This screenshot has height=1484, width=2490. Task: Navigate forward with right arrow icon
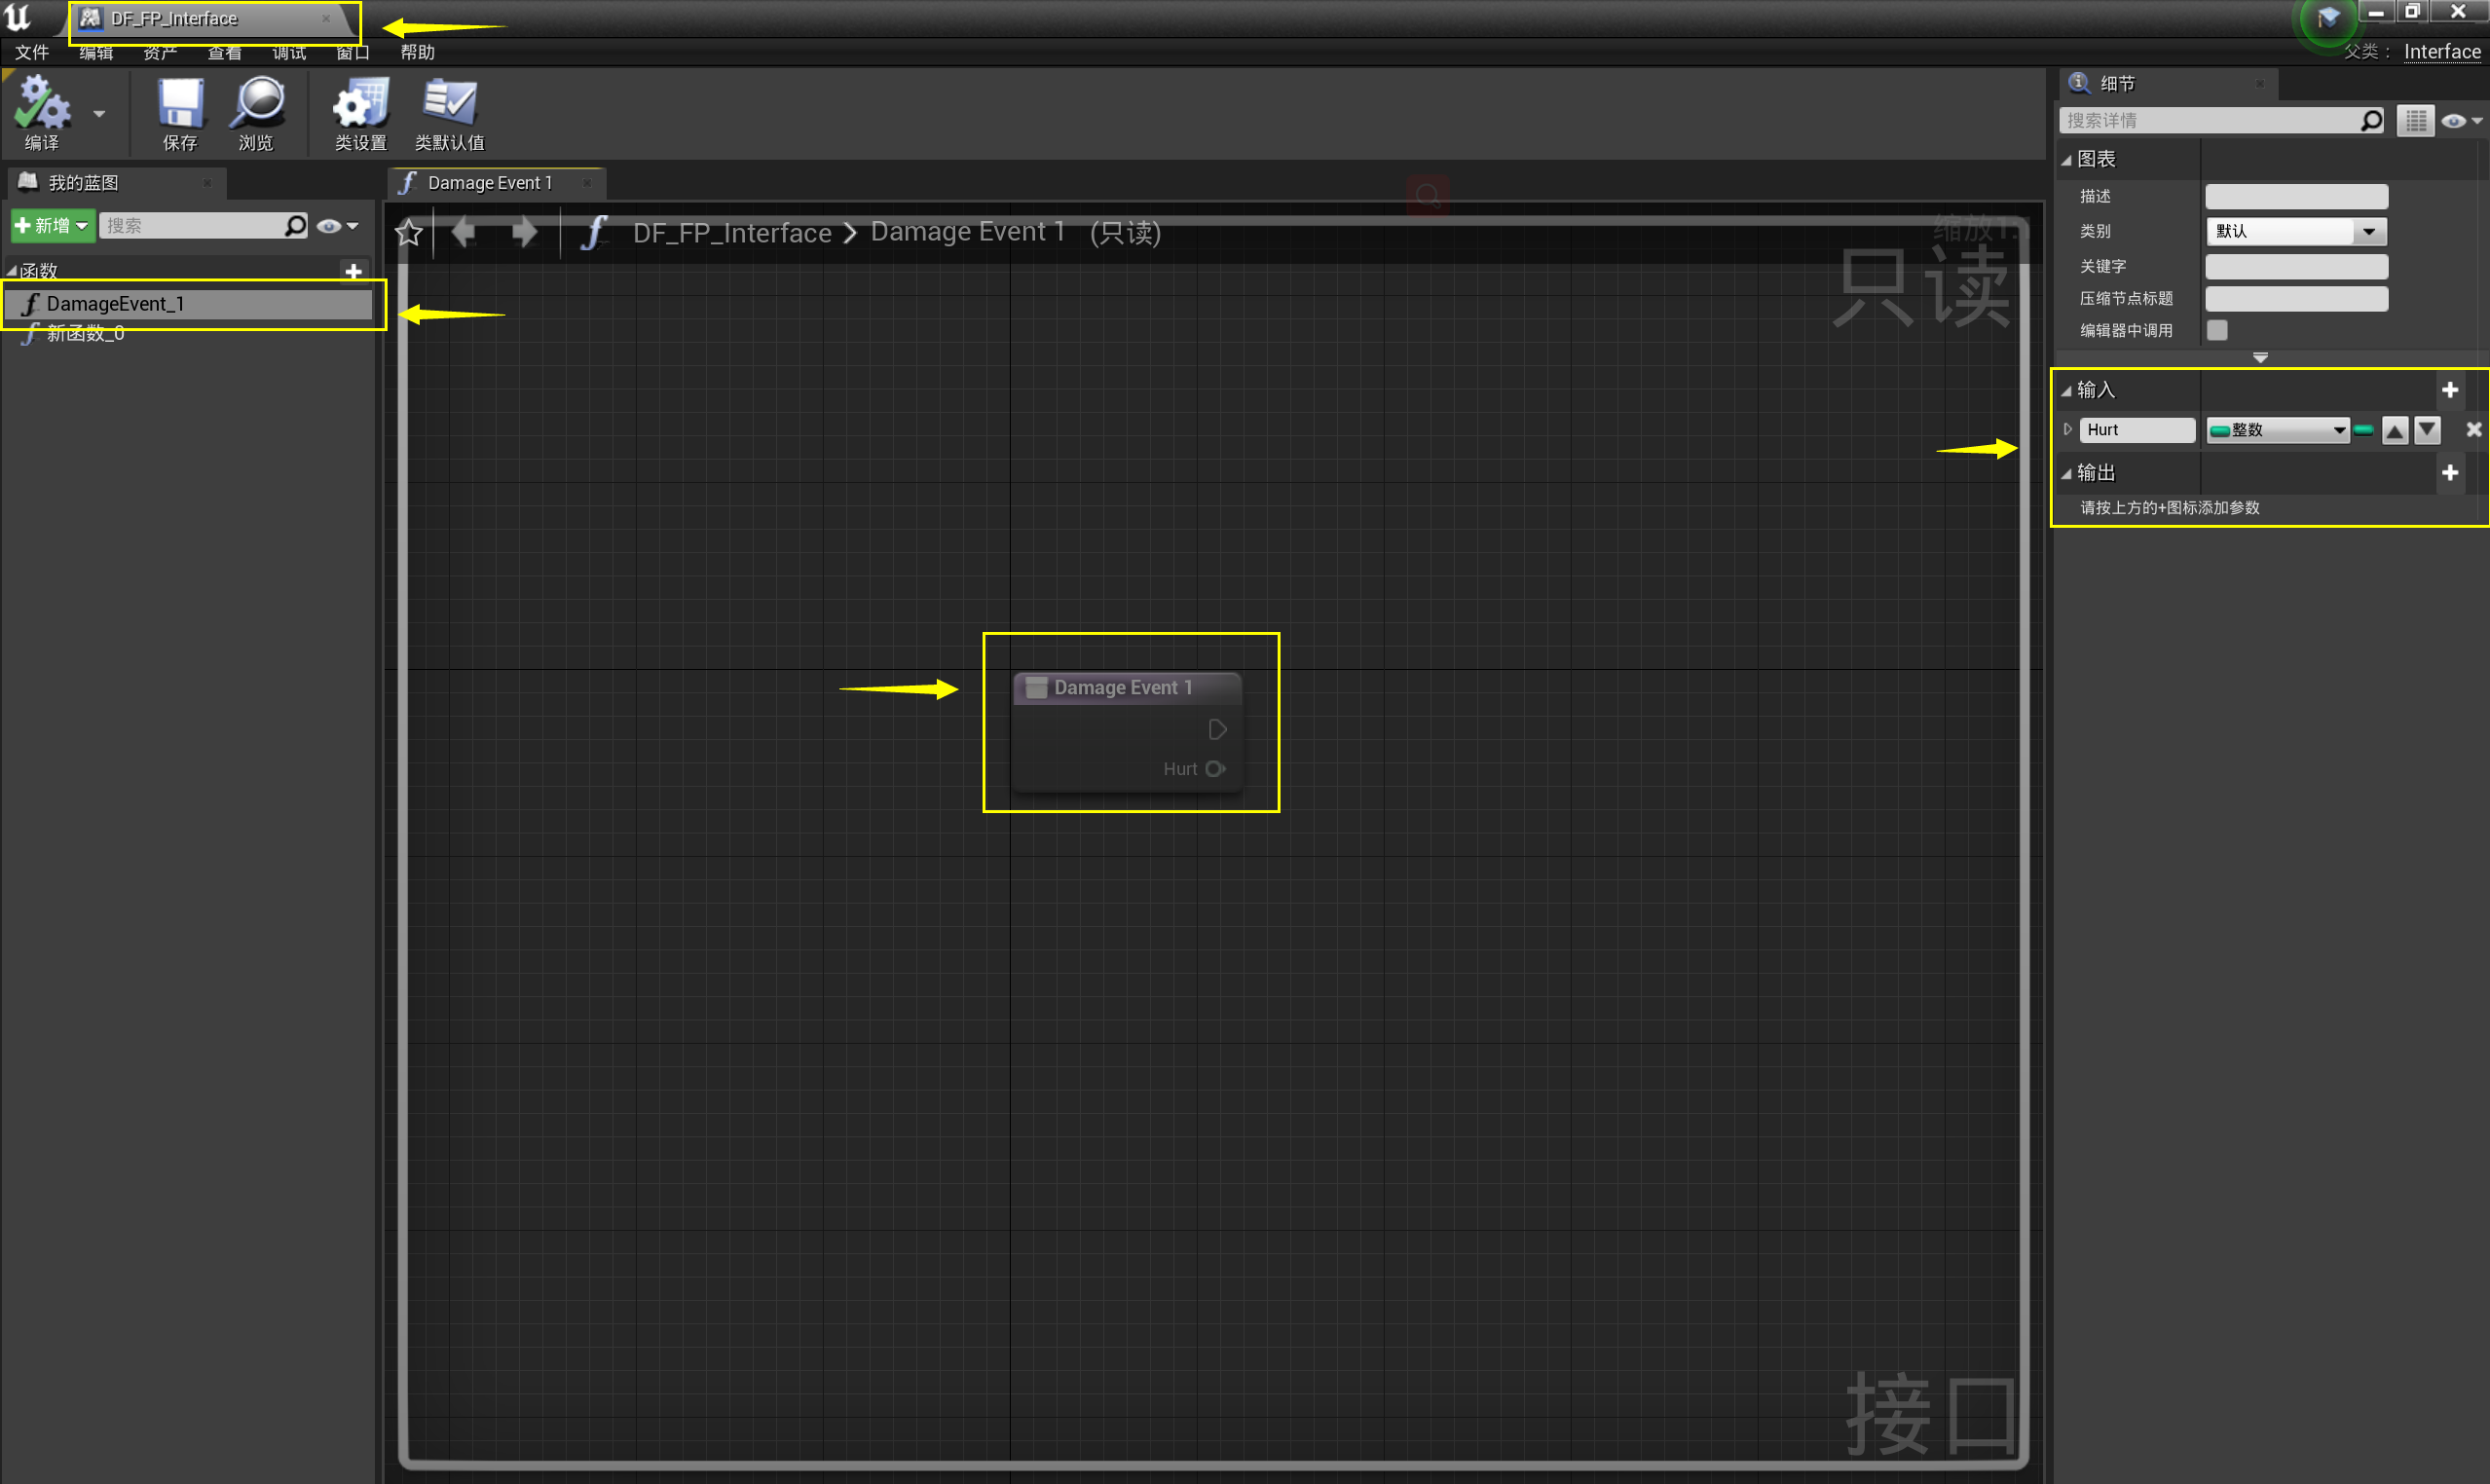click(524, 233)
